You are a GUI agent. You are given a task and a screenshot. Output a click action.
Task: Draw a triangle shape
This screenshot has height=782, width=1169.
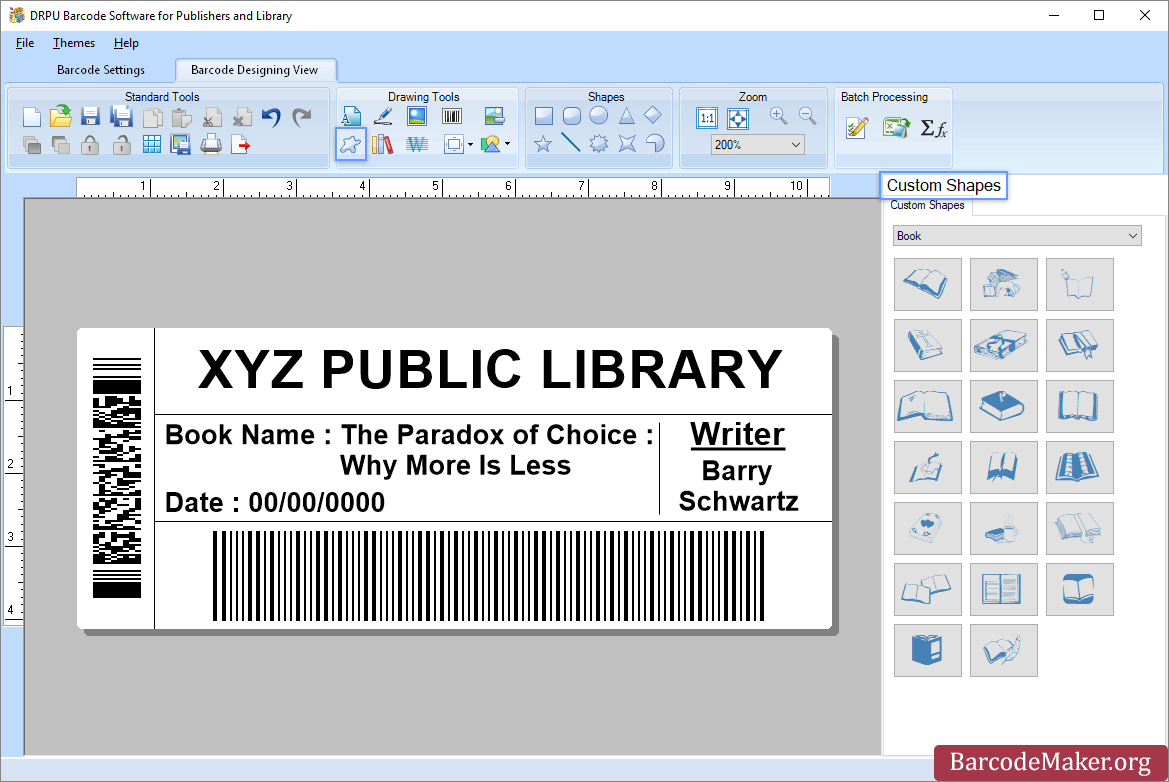pyautogui.click(x=626, y=116)
